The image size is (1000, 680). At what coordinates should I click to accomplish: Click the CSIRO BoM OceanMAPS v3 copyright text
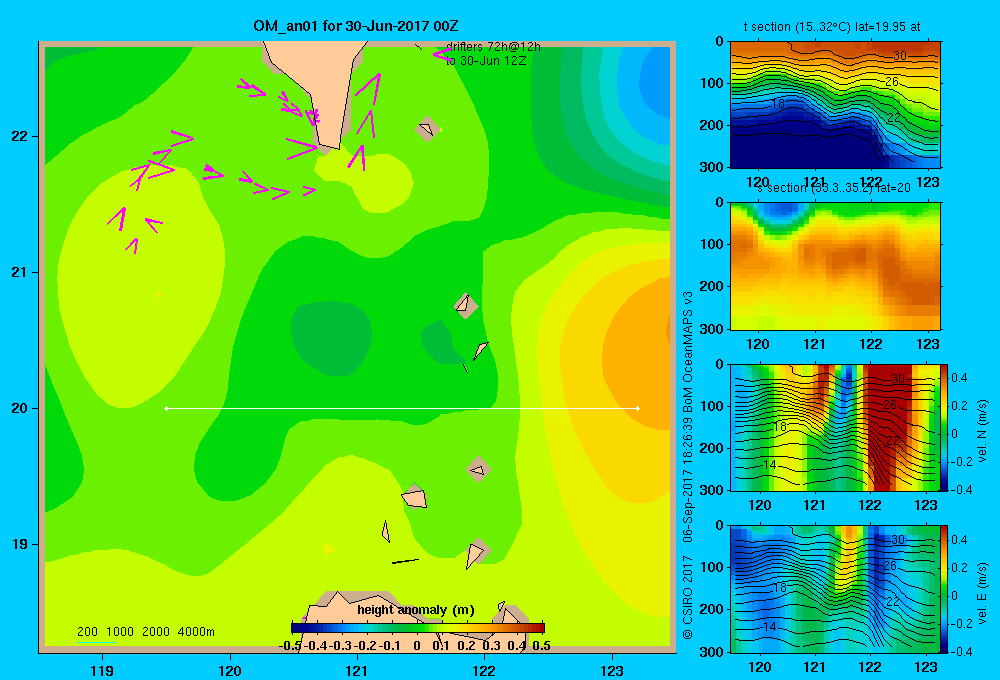pos(688,466)
